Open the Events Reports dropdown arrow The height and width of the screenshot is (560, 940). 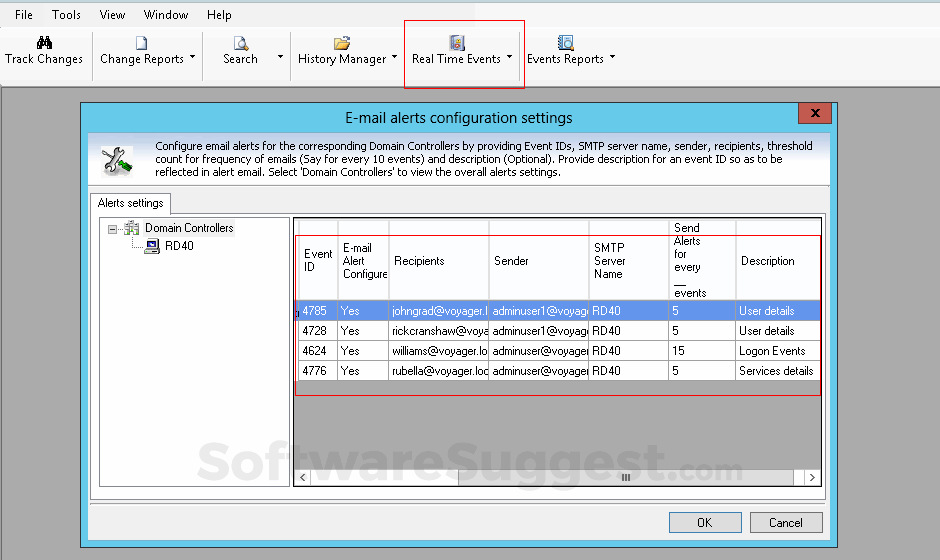coord(612,58)
